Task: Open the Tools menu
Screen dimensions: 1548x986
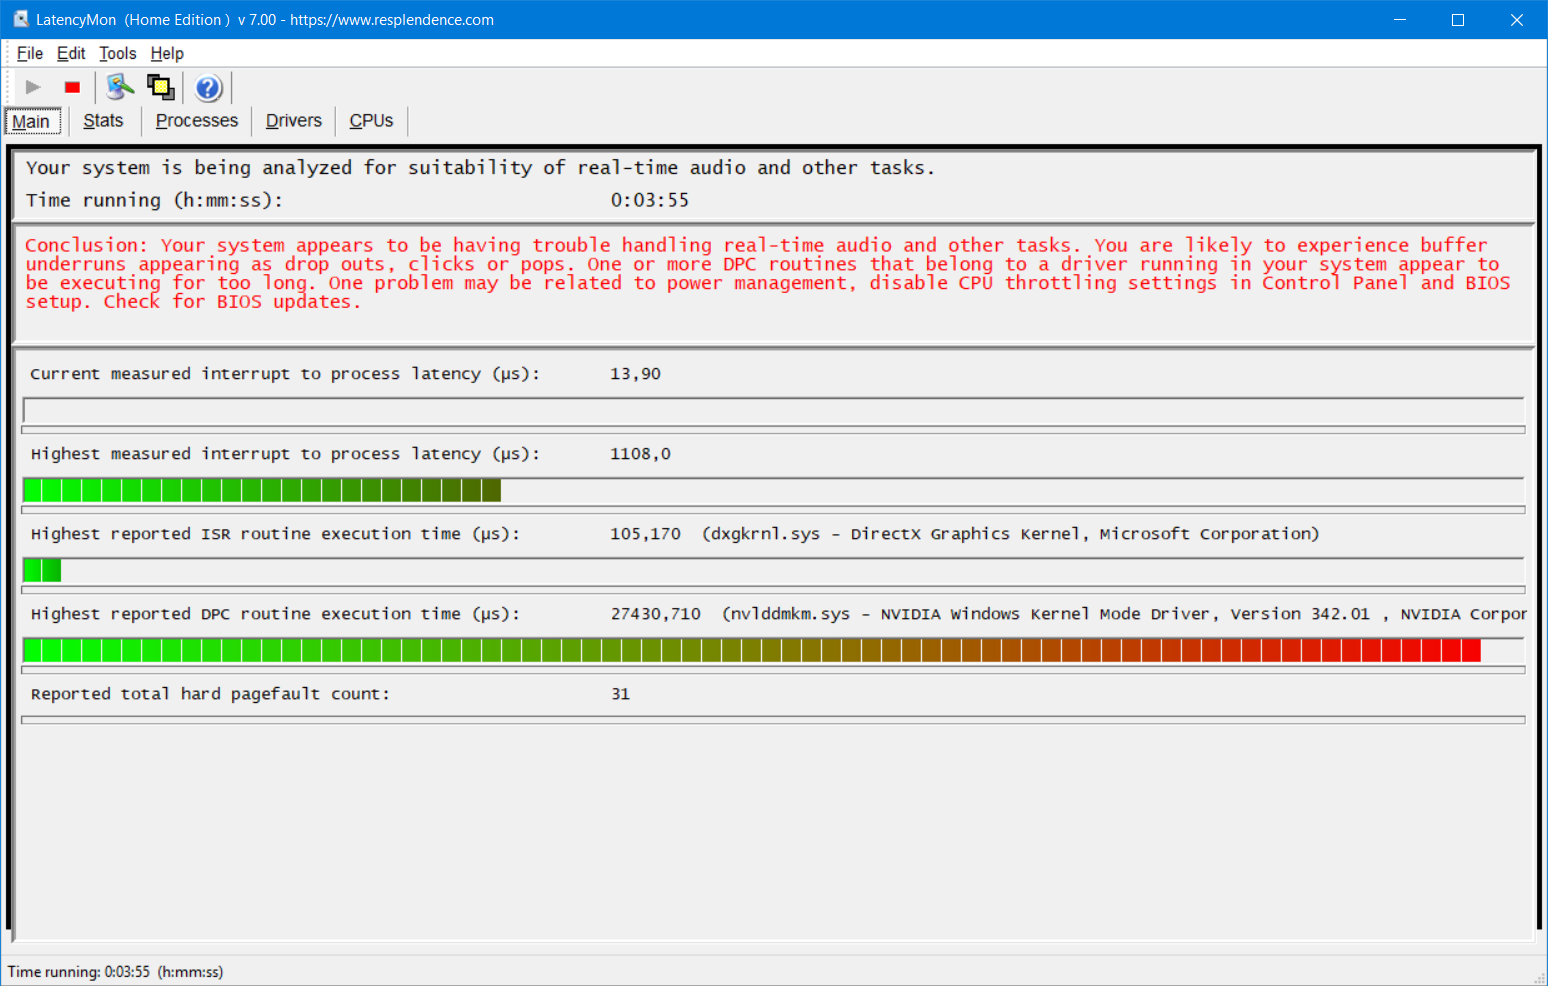Action: click(117, 54)
